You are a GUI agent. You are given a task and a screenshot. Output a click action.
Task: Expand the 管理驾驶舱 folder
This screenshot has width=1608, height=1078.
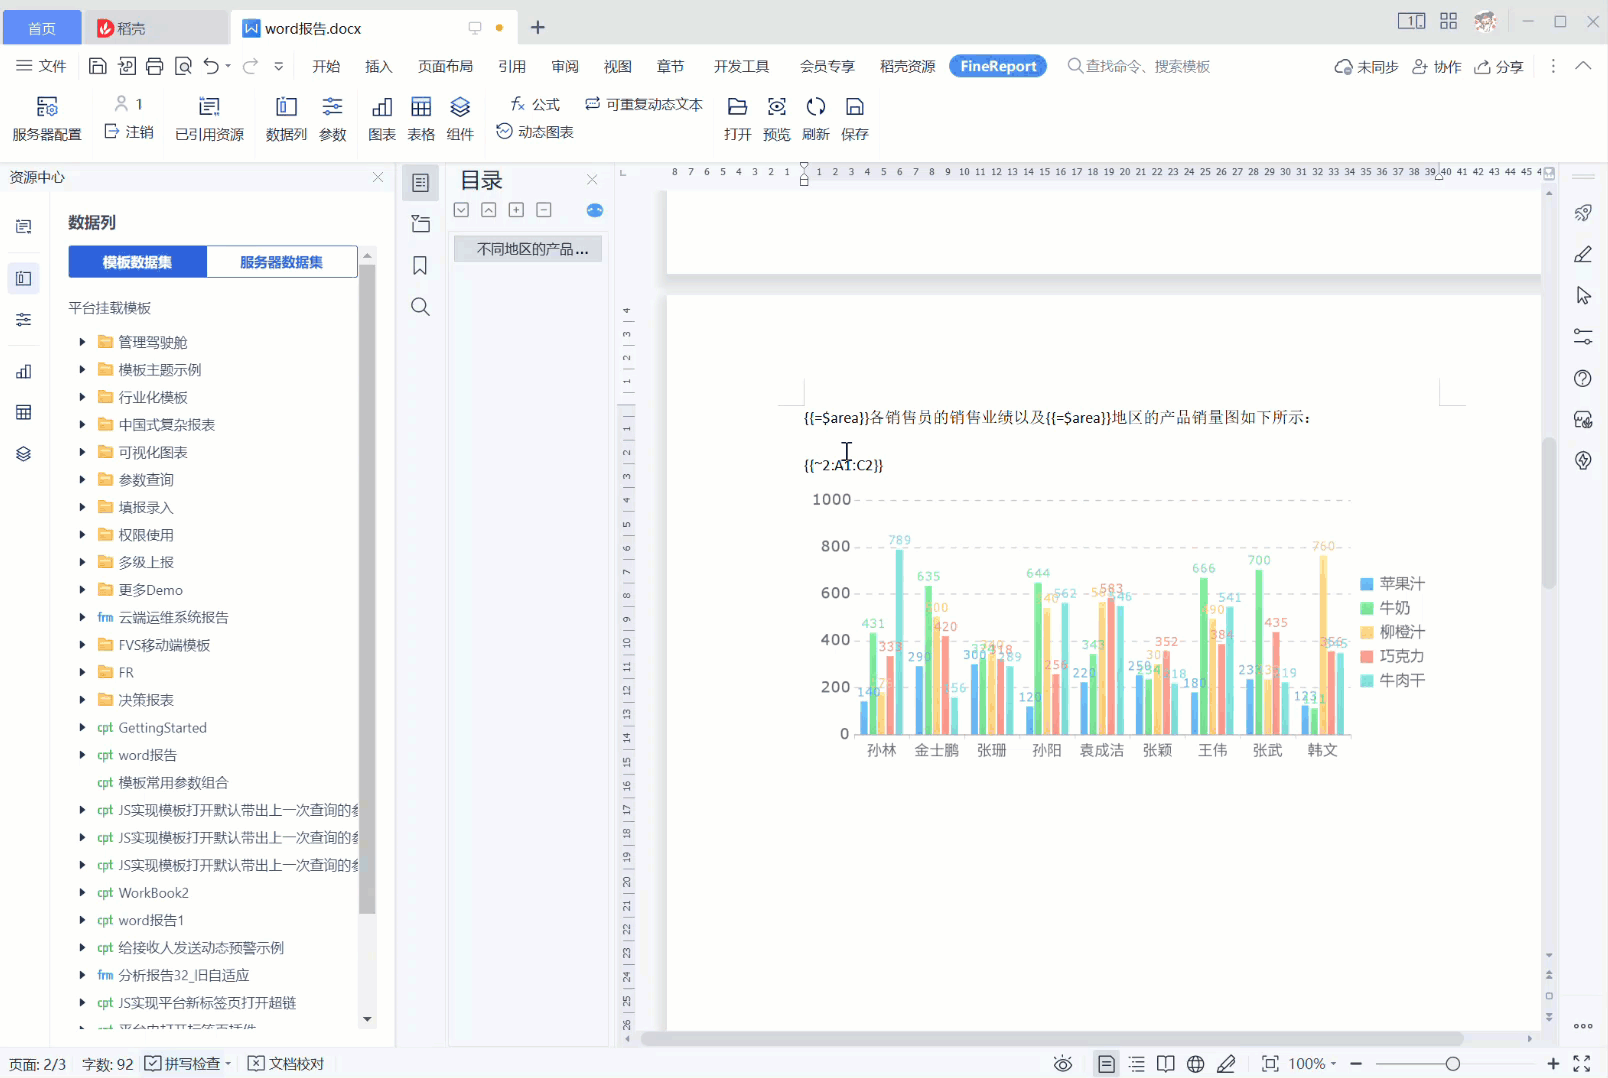pos(82,342)
